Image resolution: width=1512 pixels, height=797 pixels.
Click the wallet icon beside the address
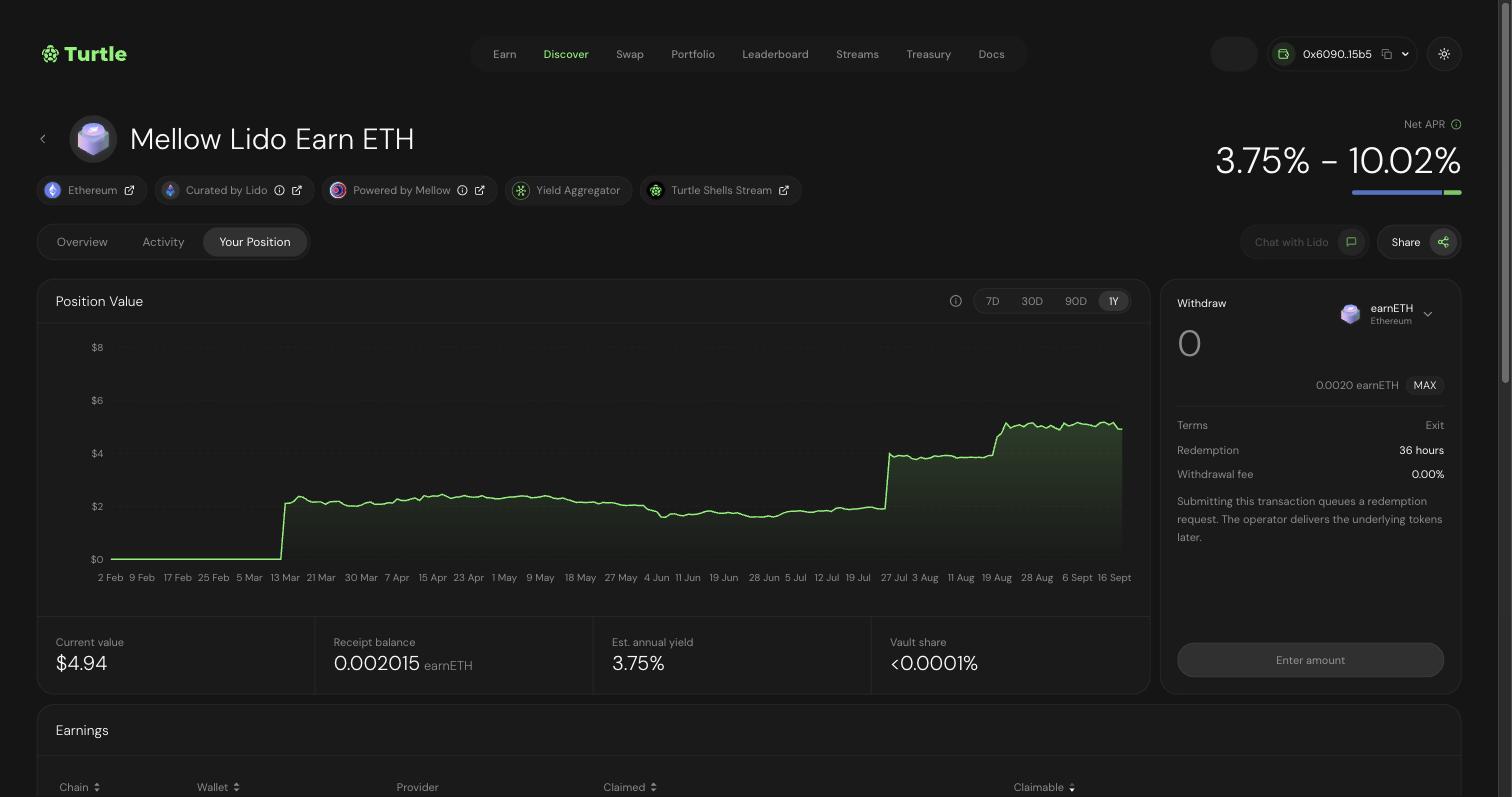point(1284,54)
